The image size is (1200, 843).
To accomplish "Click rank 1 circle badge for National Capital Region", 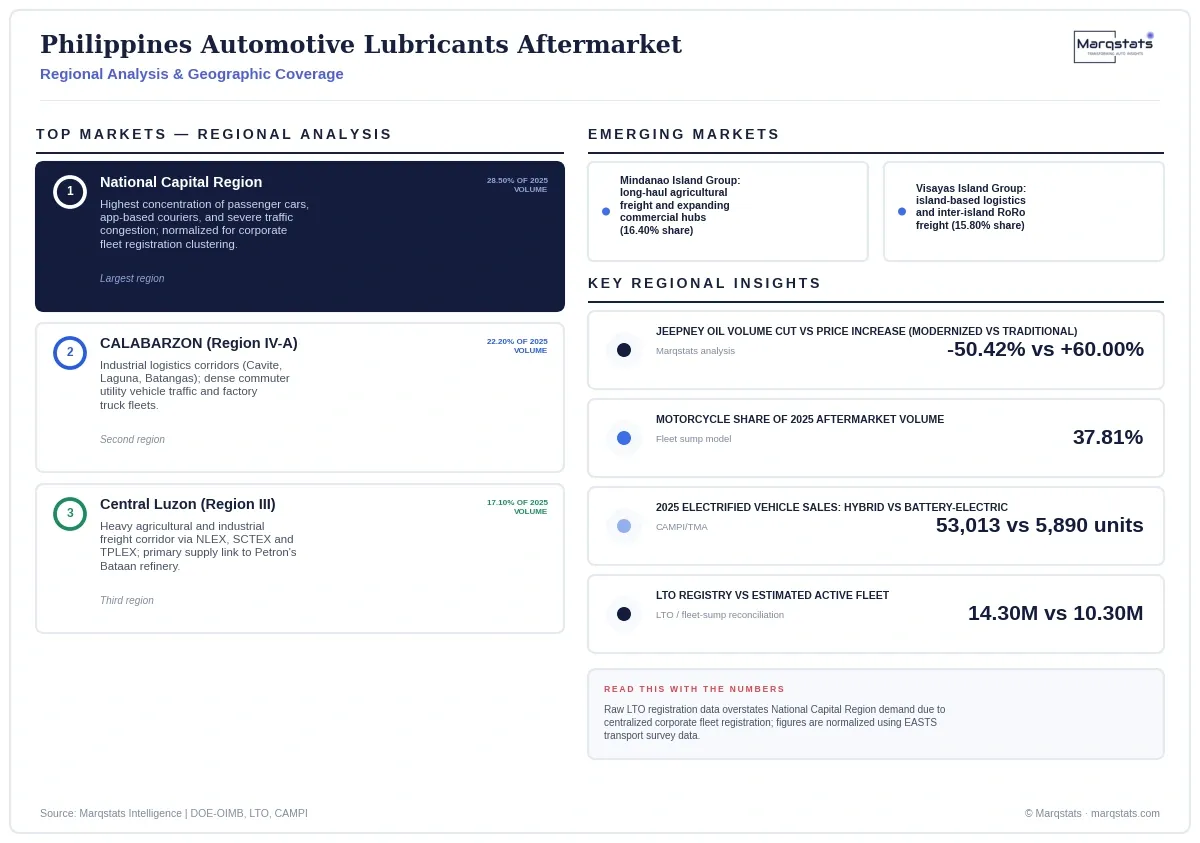I will click(x=70, y=191).
